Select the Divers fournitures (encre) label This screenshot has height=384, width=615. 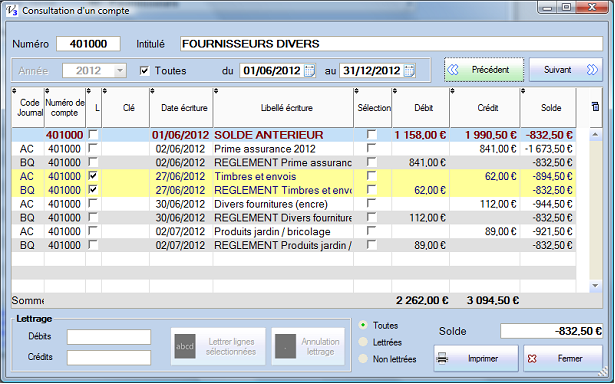[x=271, y=204]
